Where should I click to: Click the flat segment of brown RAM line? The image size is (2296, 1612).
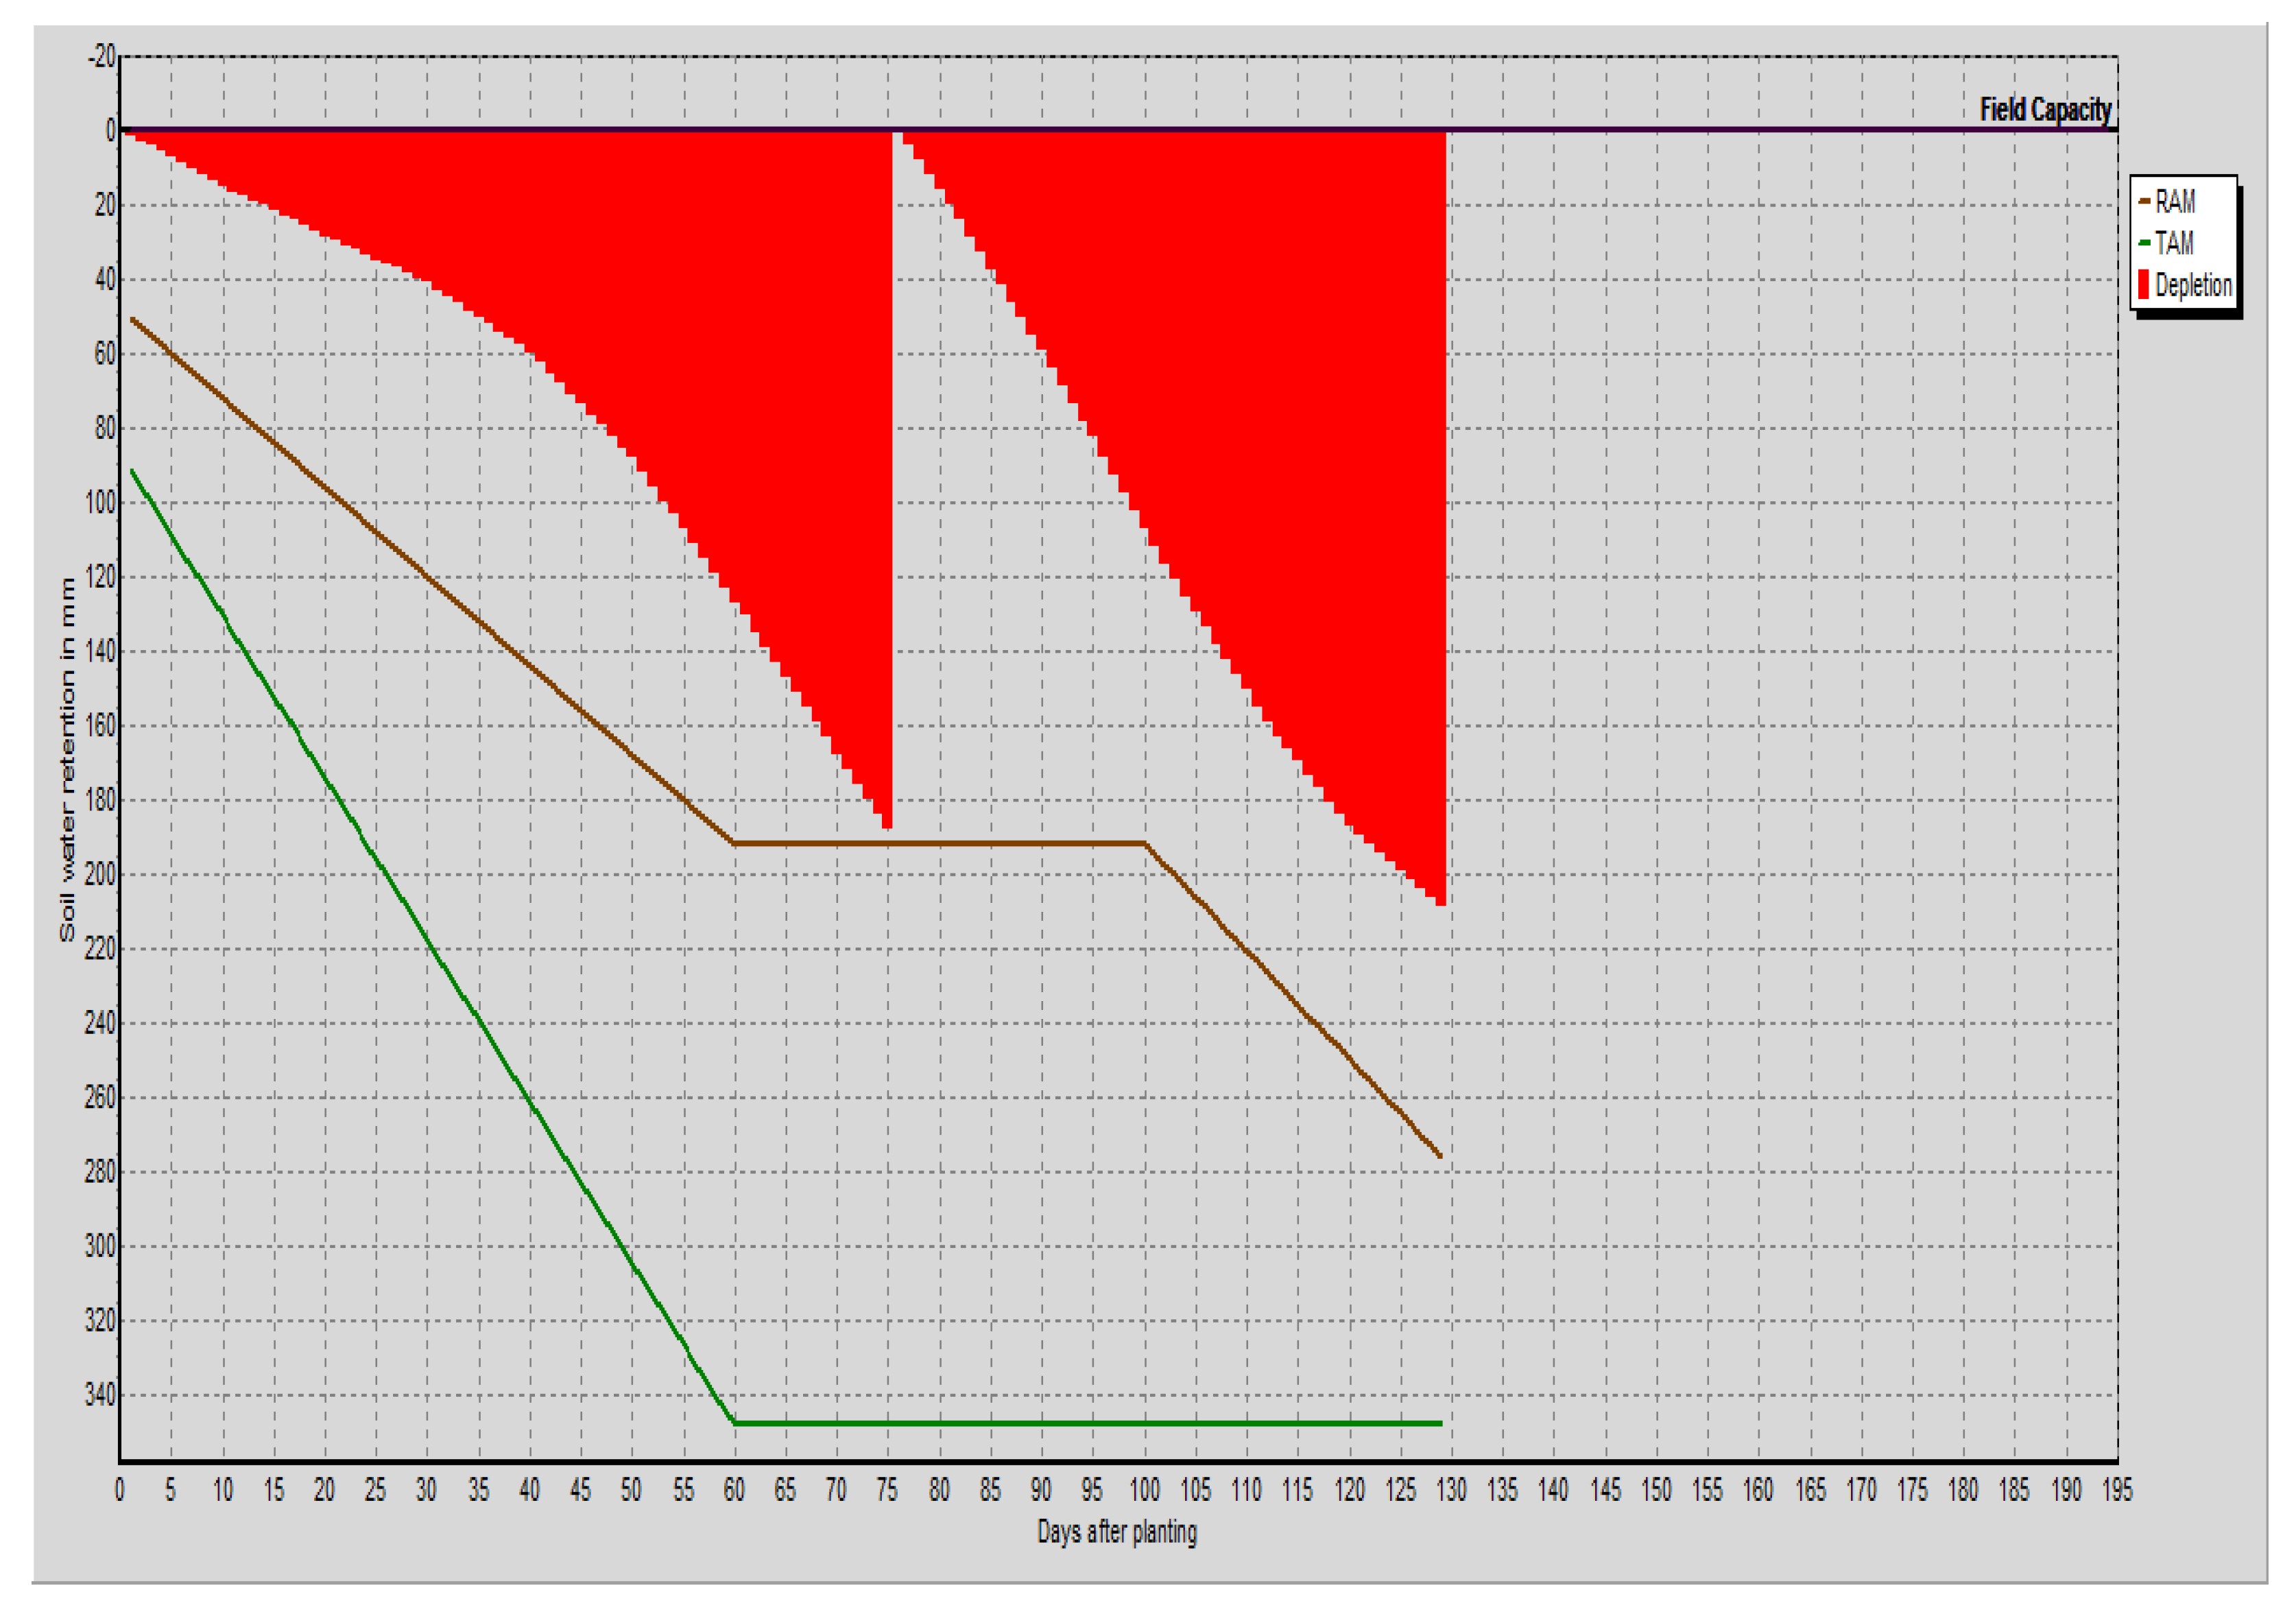940,843
